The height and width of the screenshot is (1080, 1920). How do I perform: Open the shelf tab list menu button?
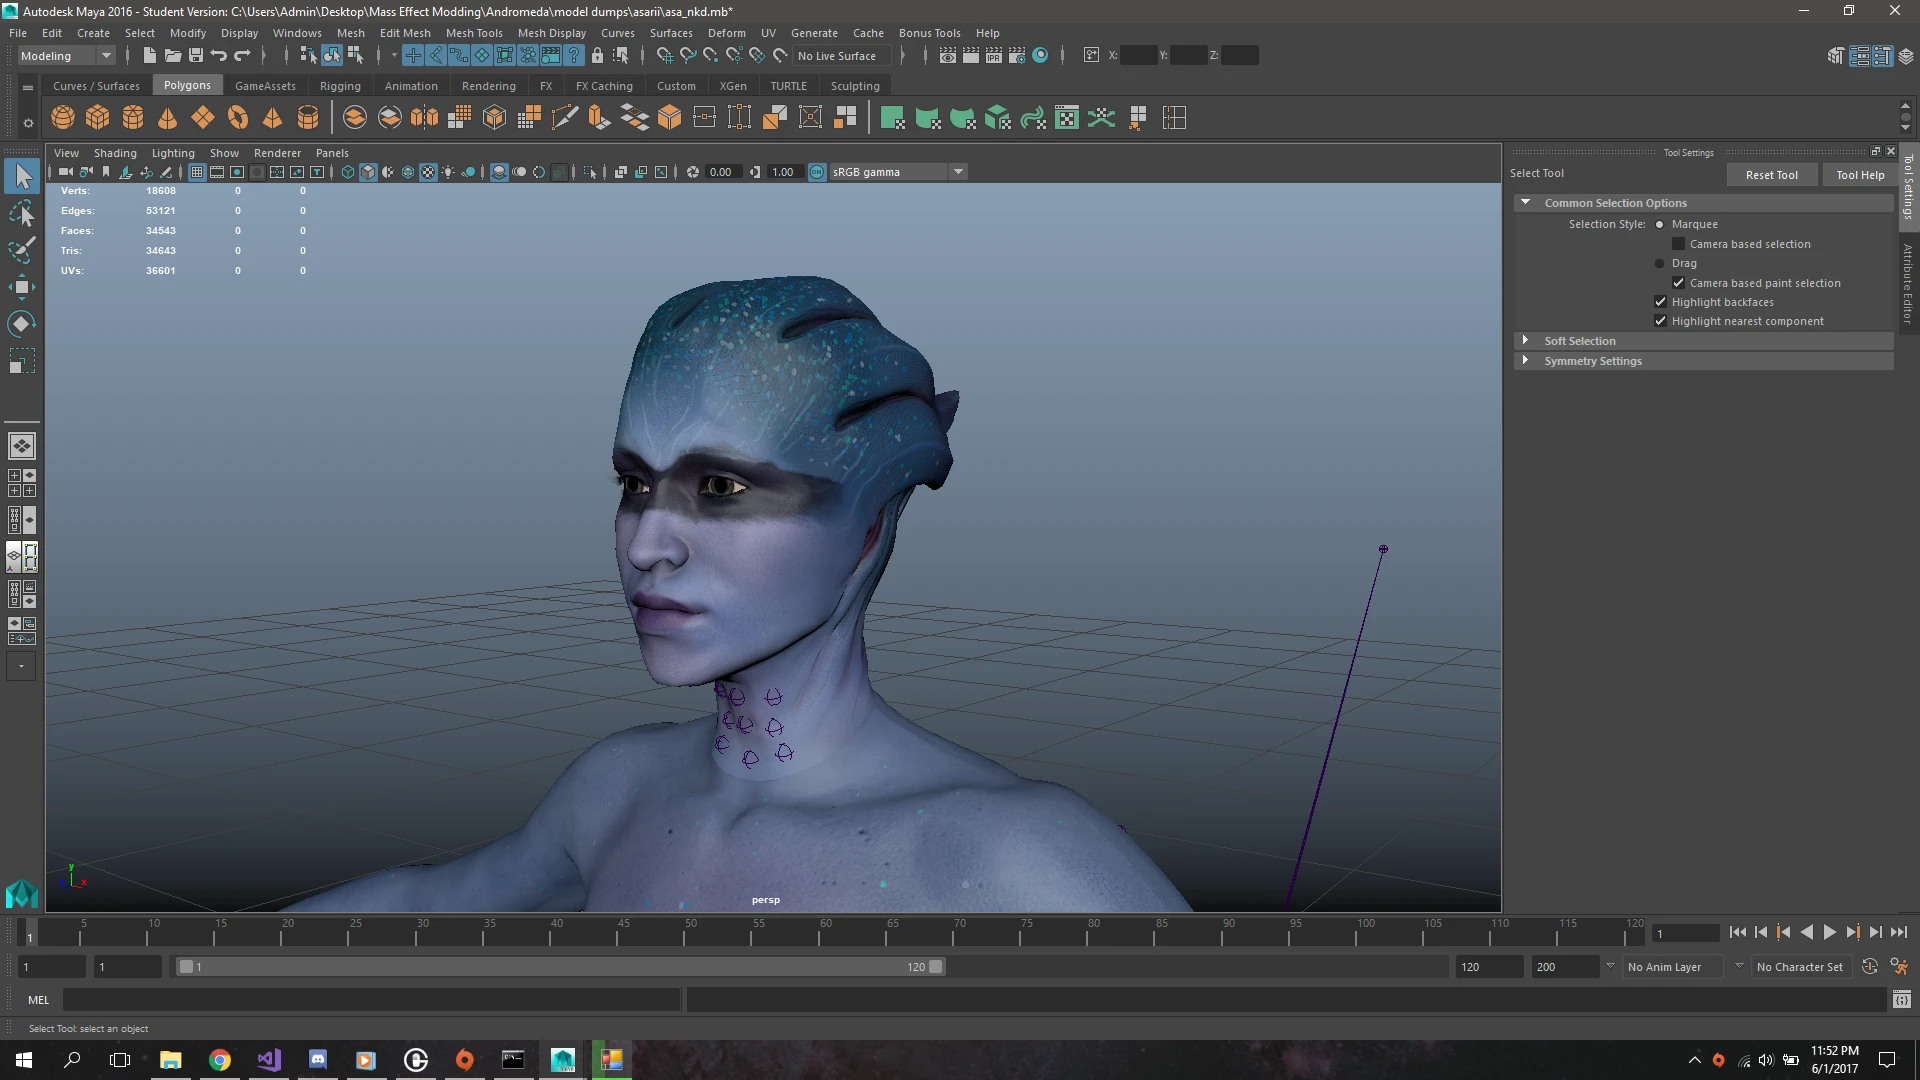(x=28, y=88)
